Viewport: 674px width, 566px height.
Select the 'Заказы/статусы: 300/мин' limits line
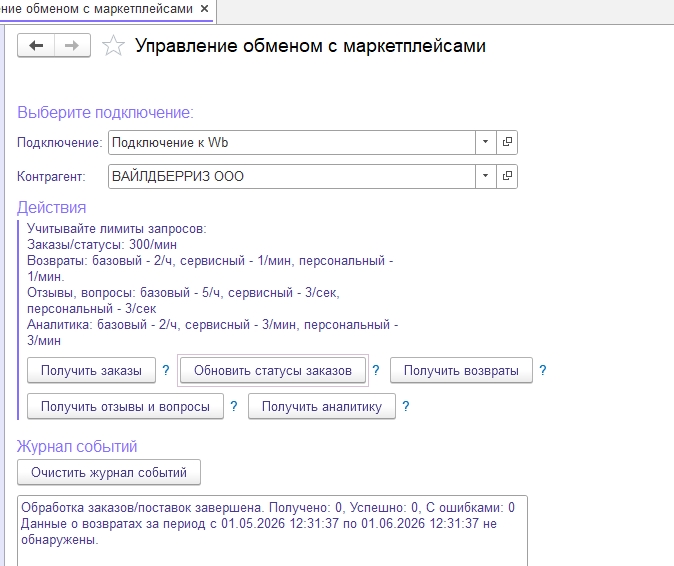[102, 245]
